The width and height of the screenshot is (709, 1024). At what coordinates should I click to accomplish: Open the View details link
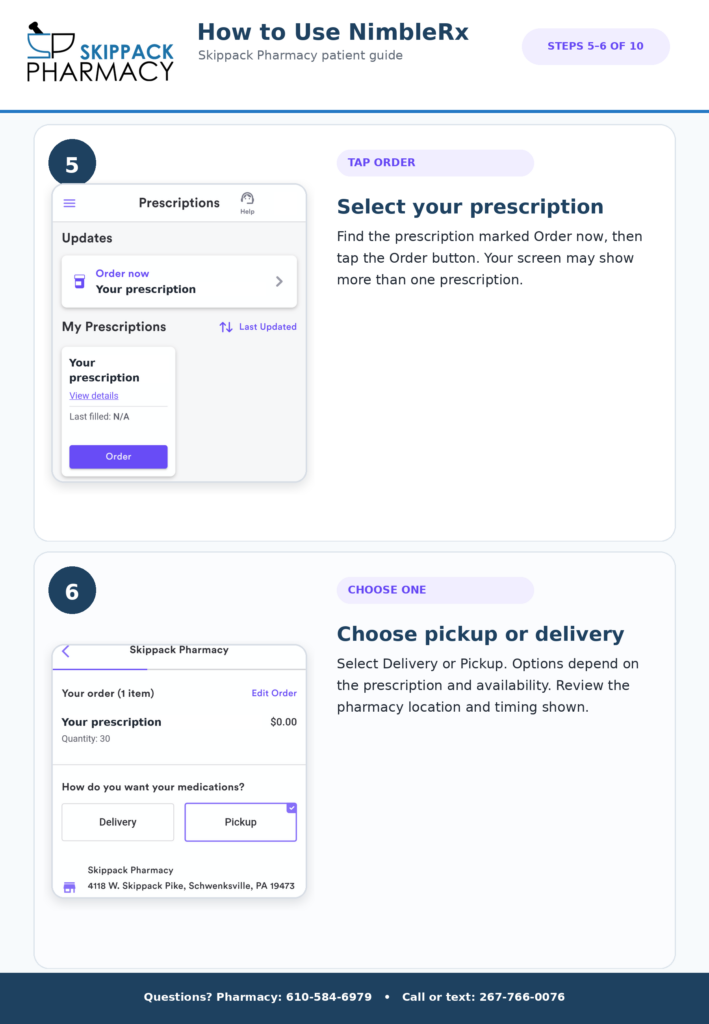point(94,396)
